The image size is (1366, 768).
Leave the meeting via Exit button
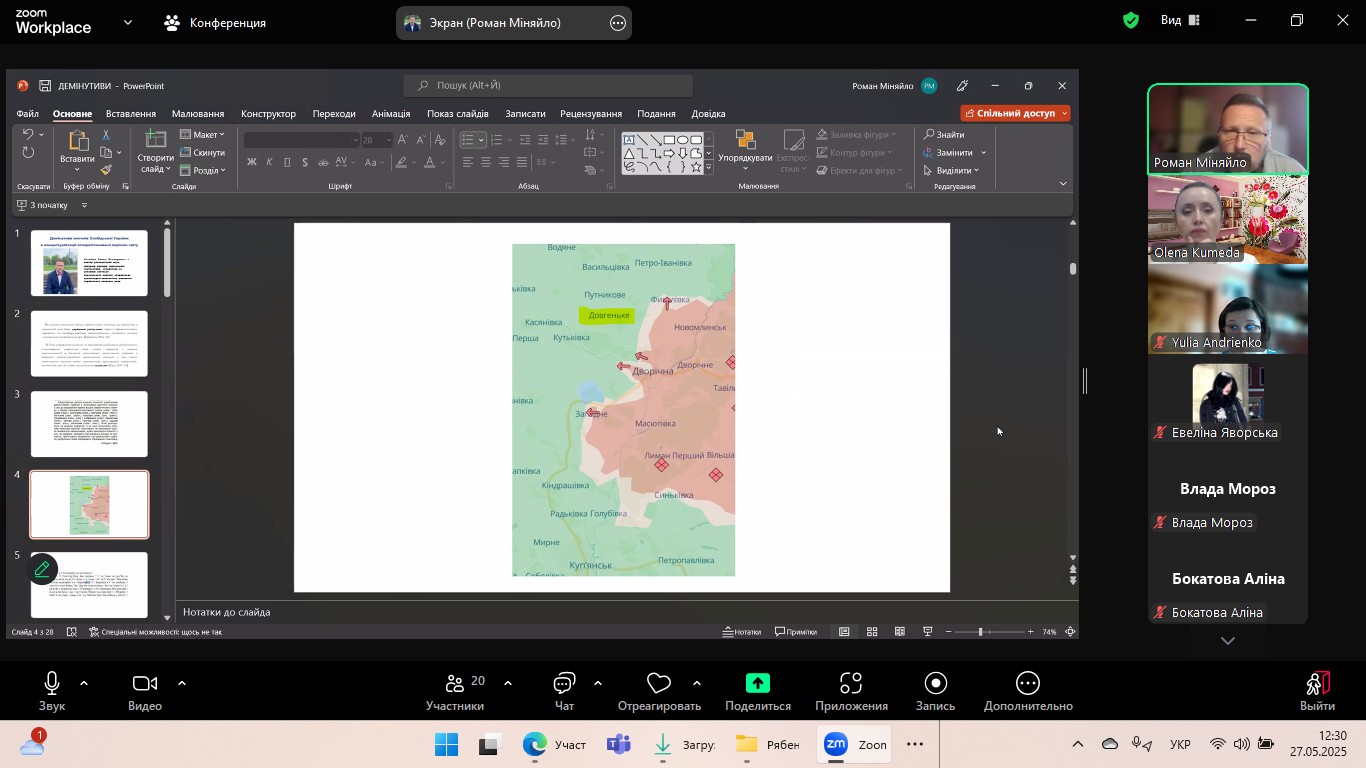coord(1317,686)
